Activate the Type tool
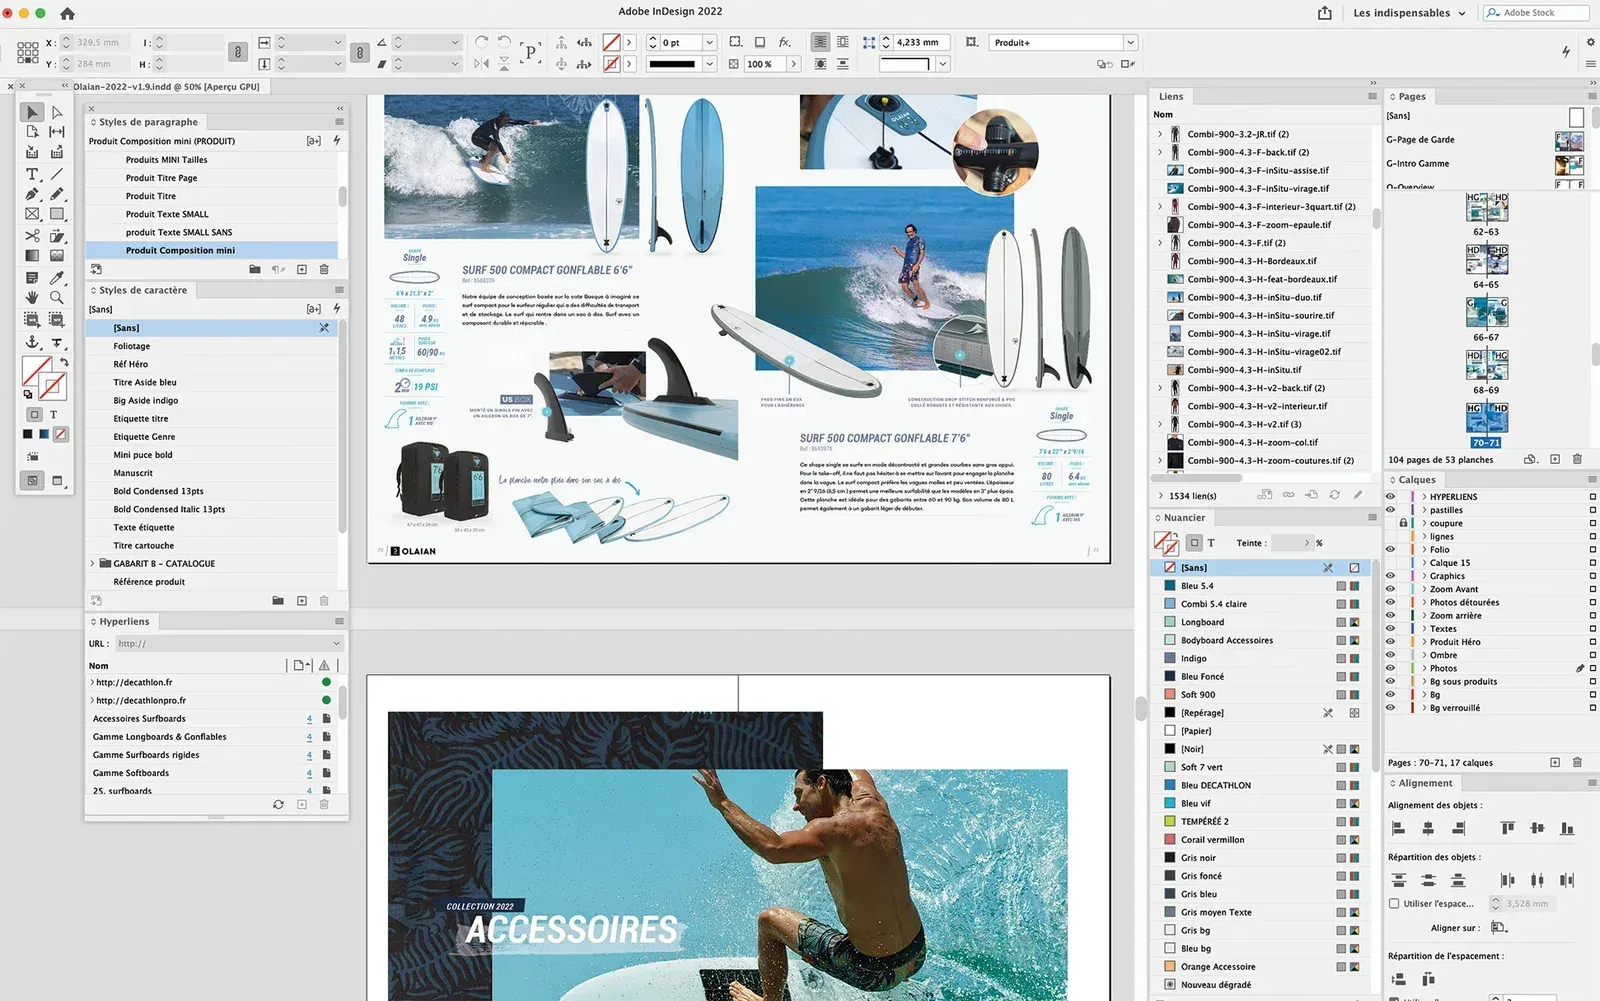The image size is (1600, 1001). tap(32, 174)
